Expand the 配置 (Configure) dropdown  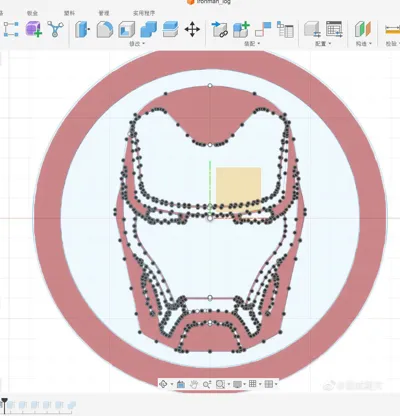(x=323, y=44)
